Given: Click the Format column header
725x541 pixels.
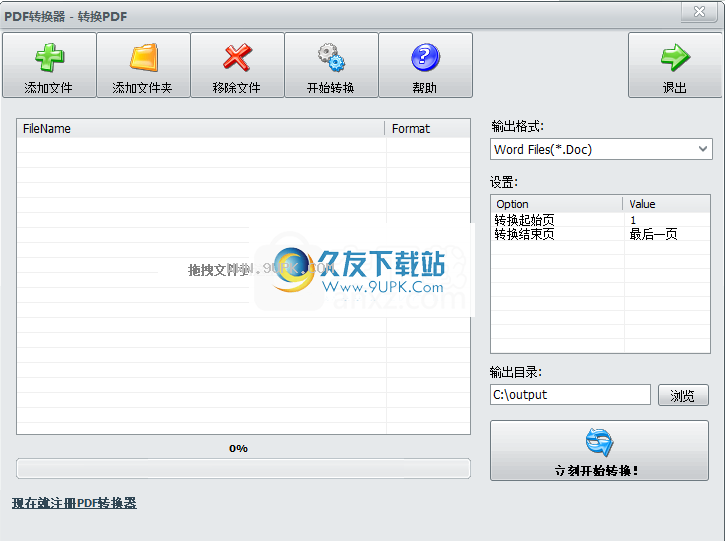Looking at the screenshot, I should (x=427, y=129).
